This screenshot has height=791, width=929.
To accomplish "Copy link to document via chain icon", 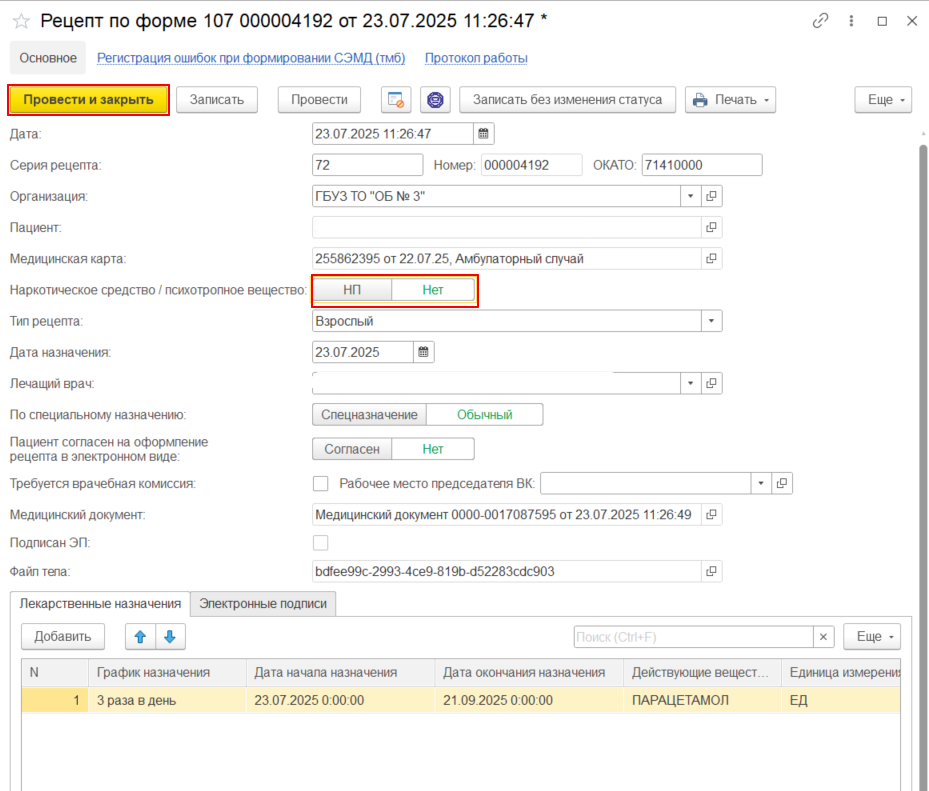I will (x=821, y=21).
